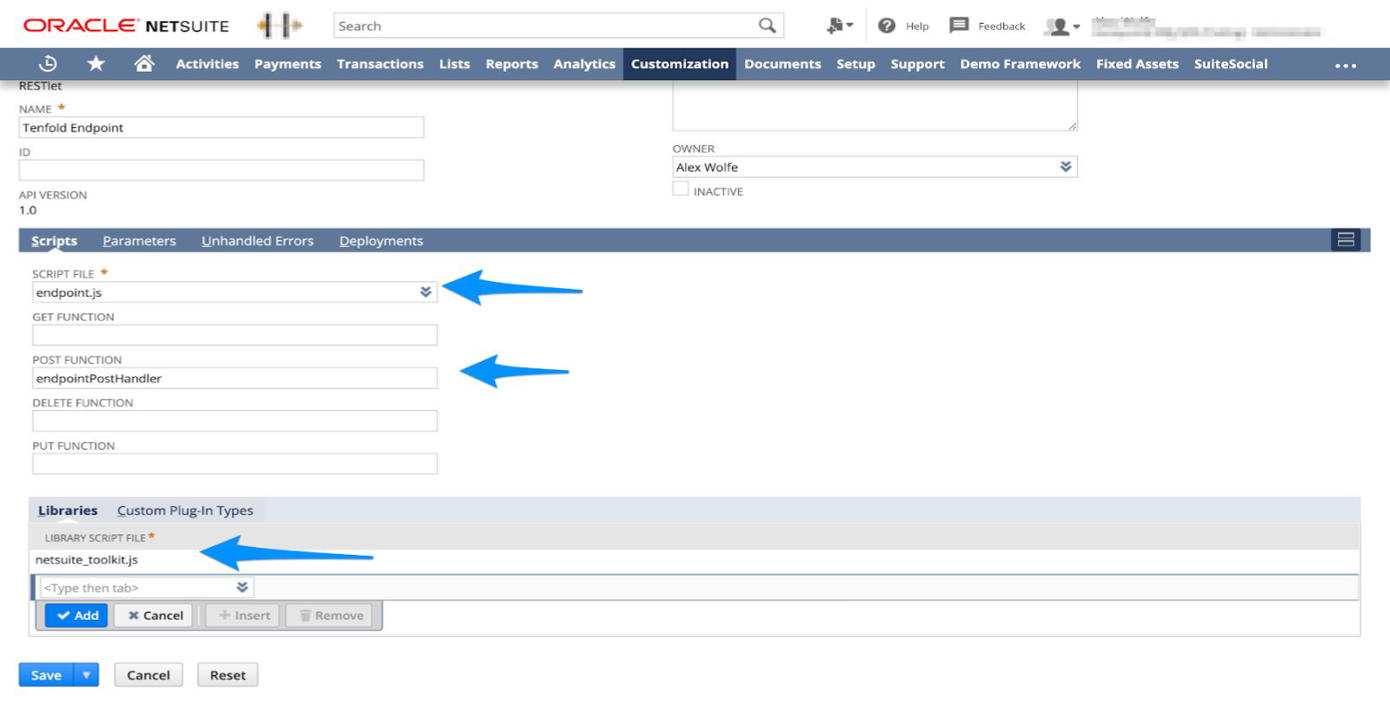The image size is (1390, 702).
Task: Open the Fixed Assets menu
Action: (1137, 63)
